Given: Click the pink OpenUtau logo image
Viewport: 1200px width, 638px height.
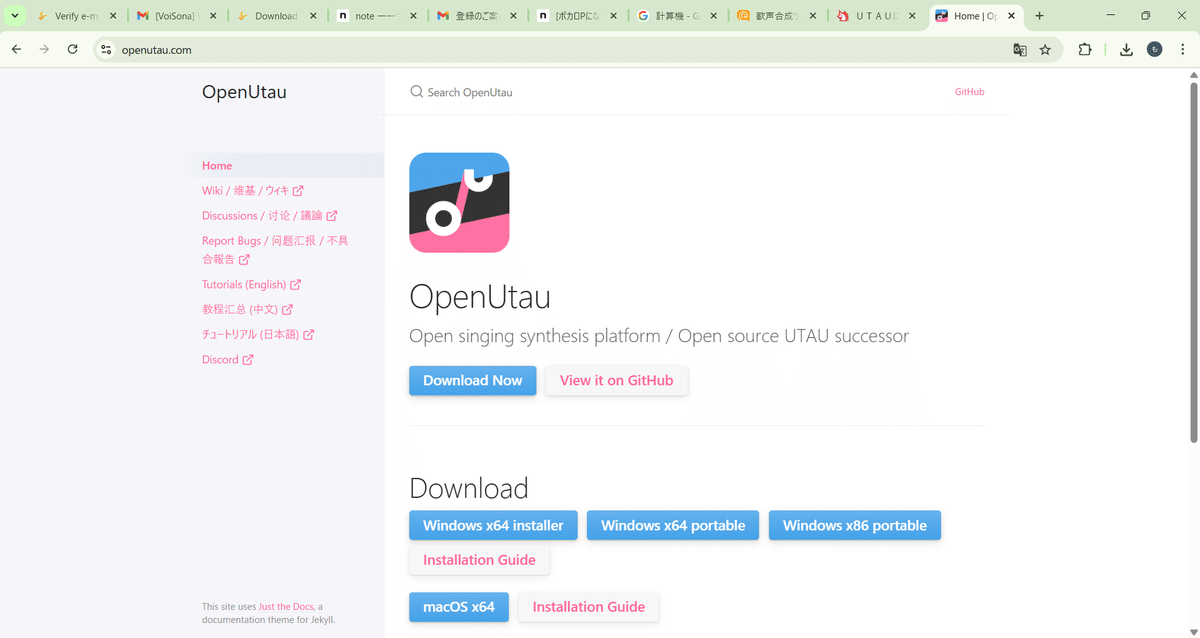Looking at the screenshot, I should (459, 202).
